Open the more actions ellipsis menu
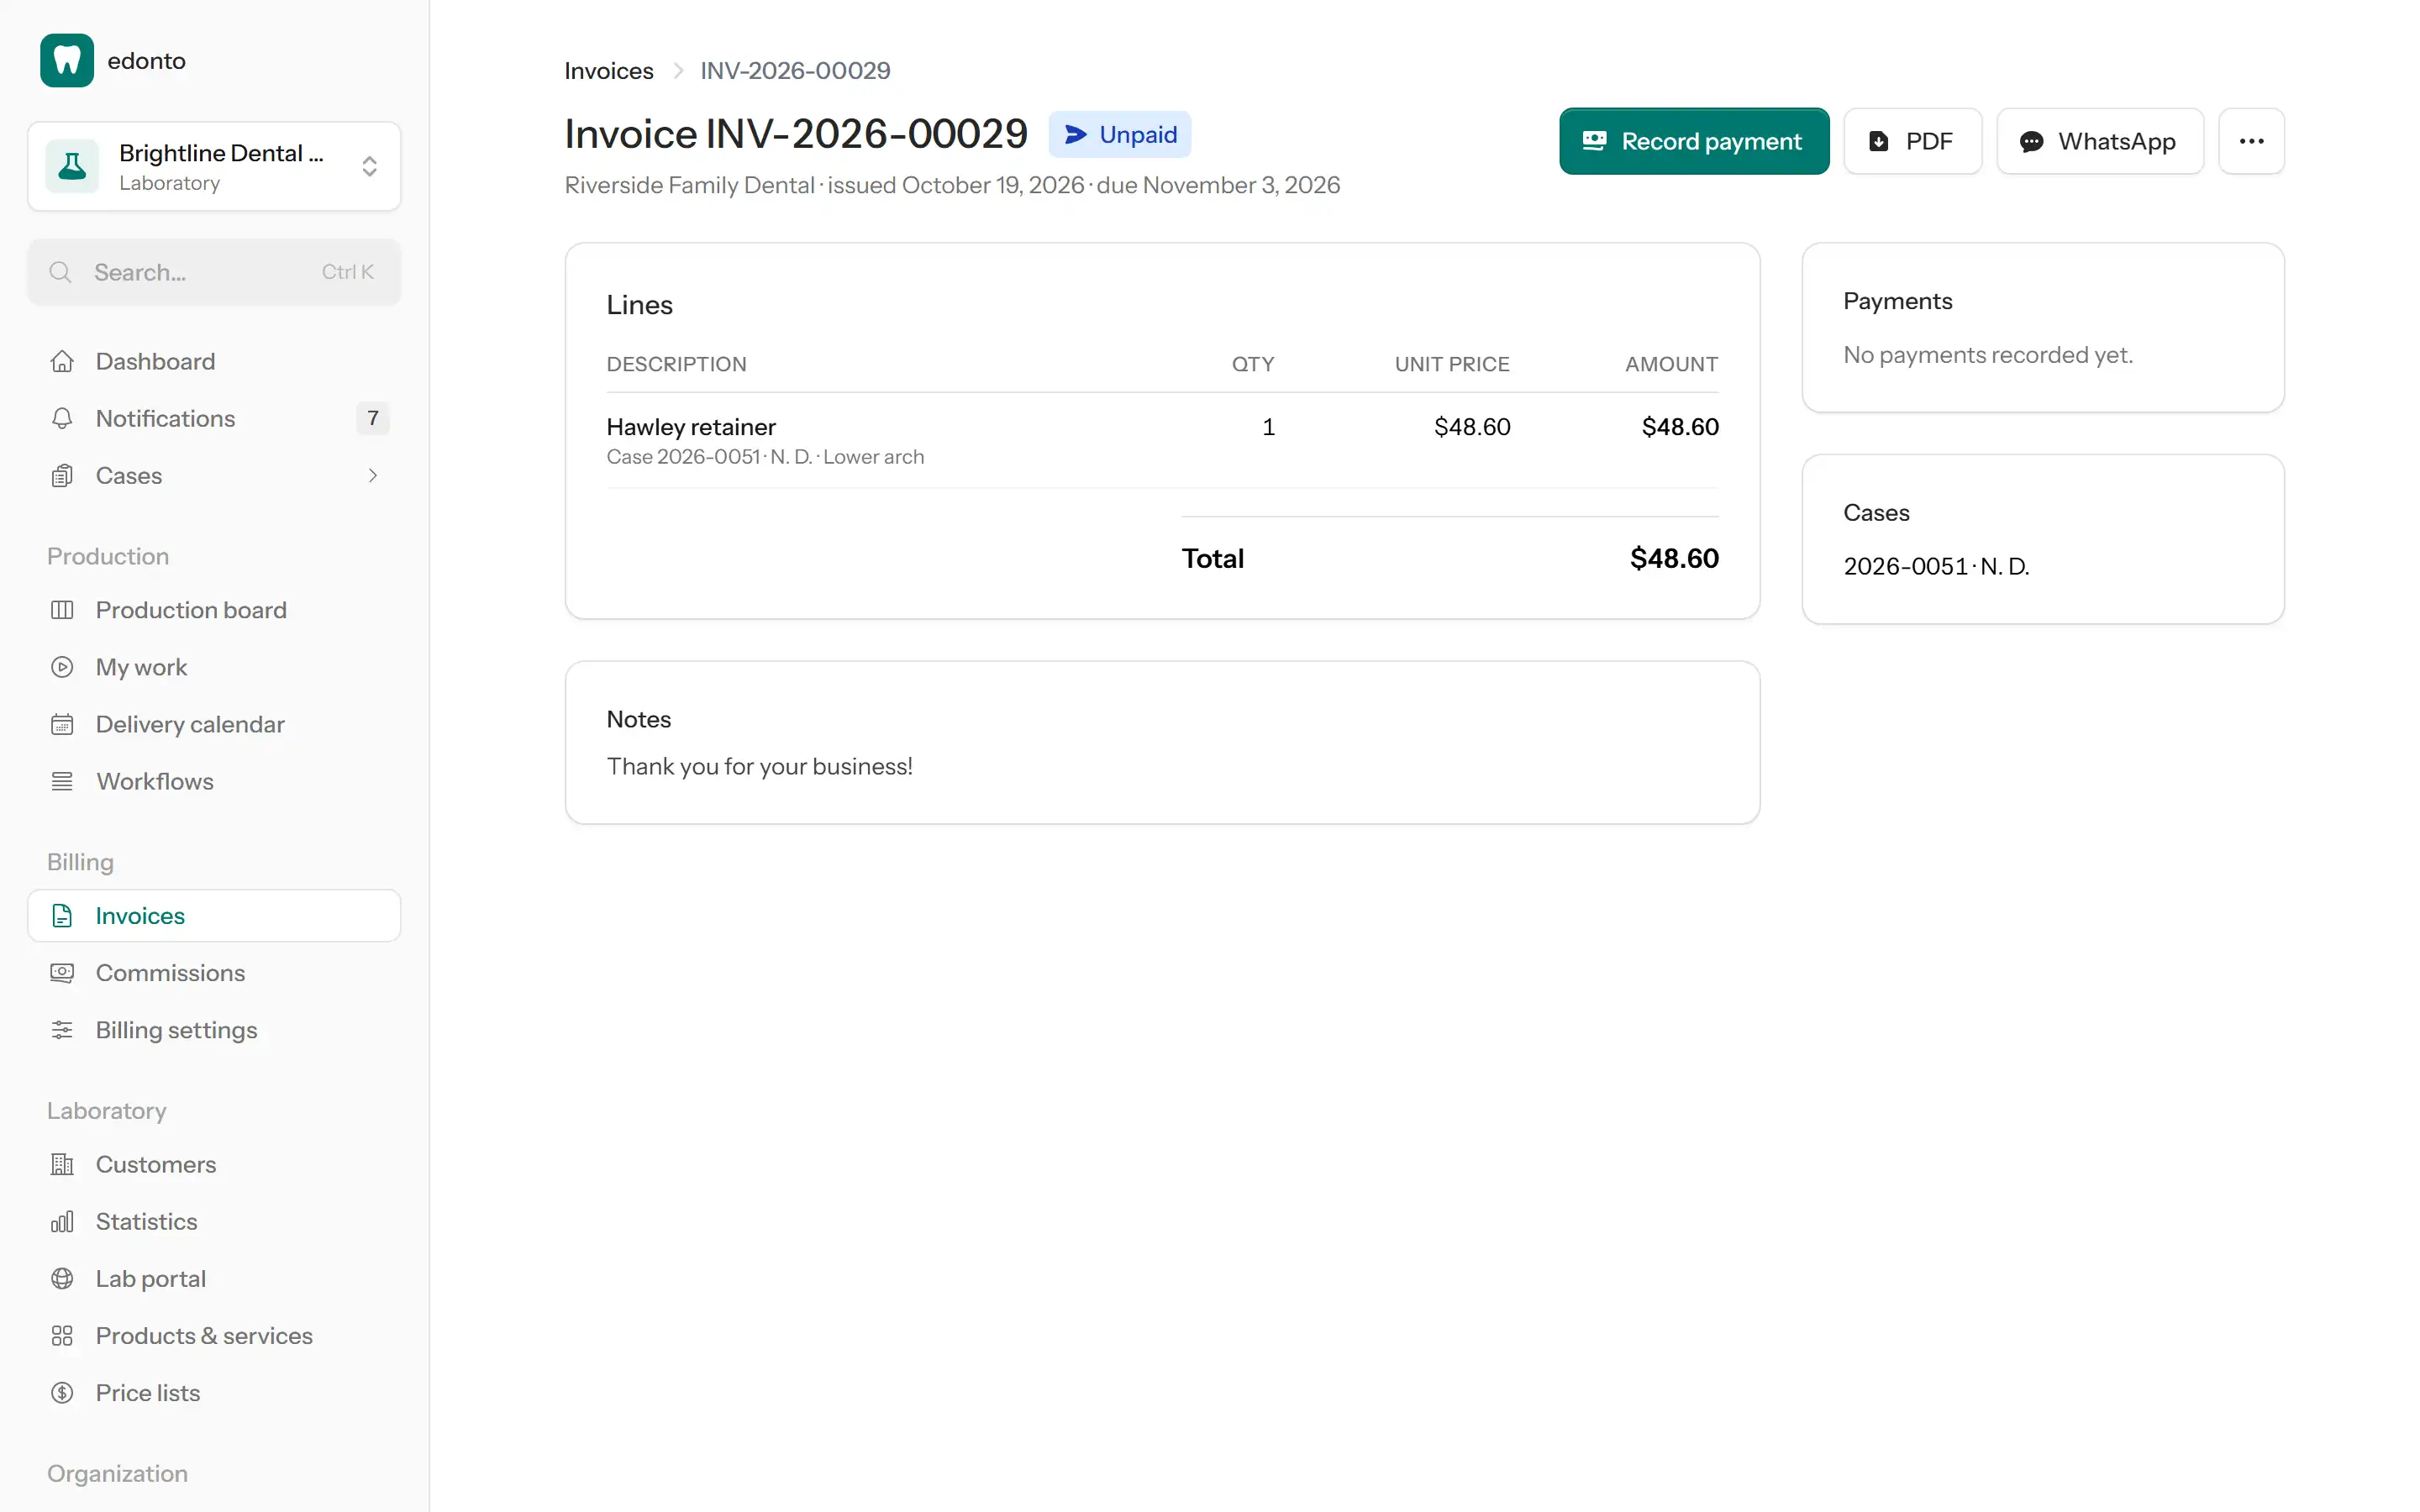The image size is (2420, 1512). 2251,141
